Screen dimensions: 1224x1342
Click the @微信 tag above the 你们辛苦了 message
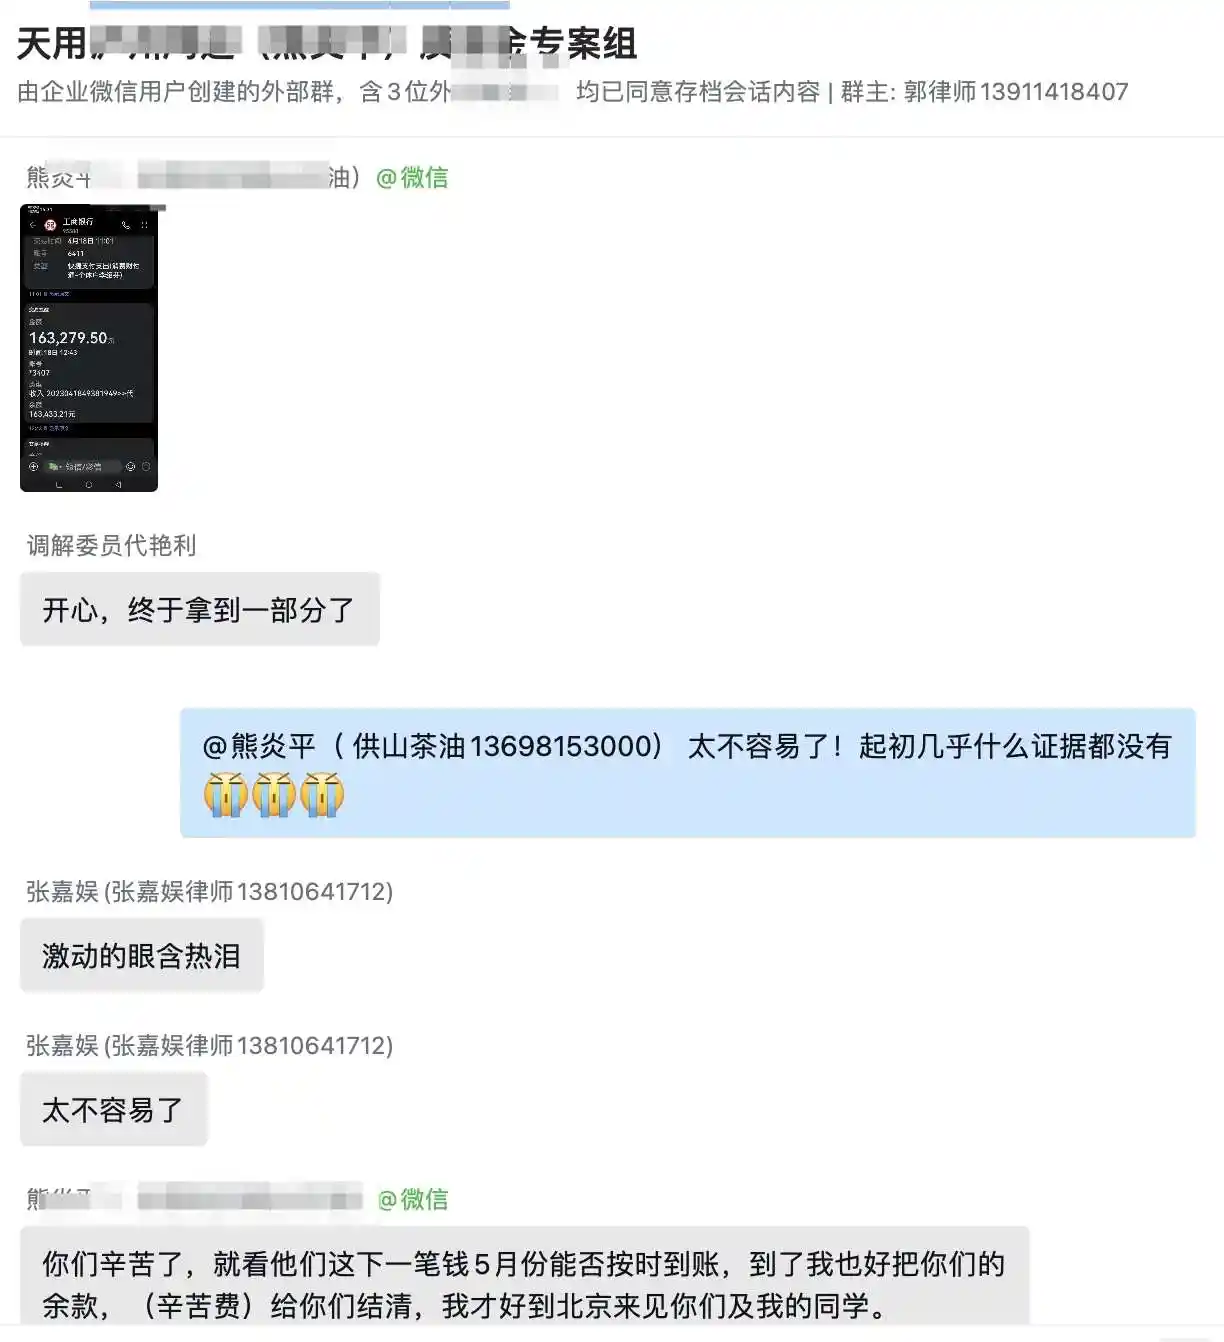point(412,1199)
